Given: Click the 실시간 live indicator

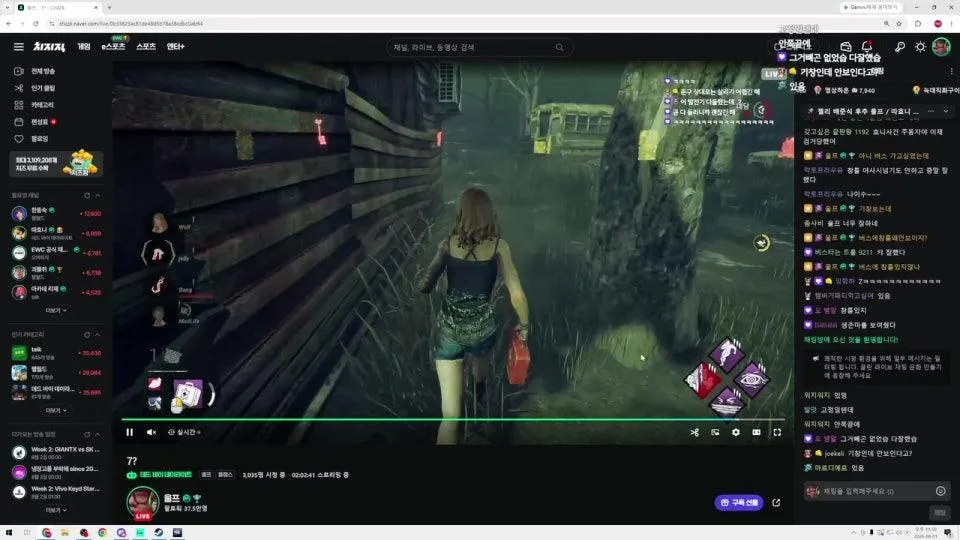Looking at the screenshot, I should [184, 432].
